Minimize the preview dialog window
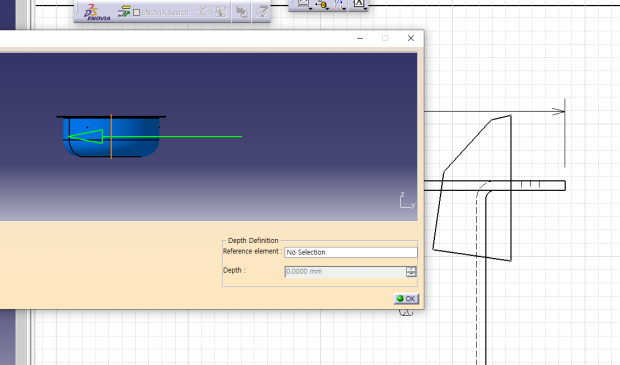620x365 pixels. pyautogui.click(x=360, y=38)
